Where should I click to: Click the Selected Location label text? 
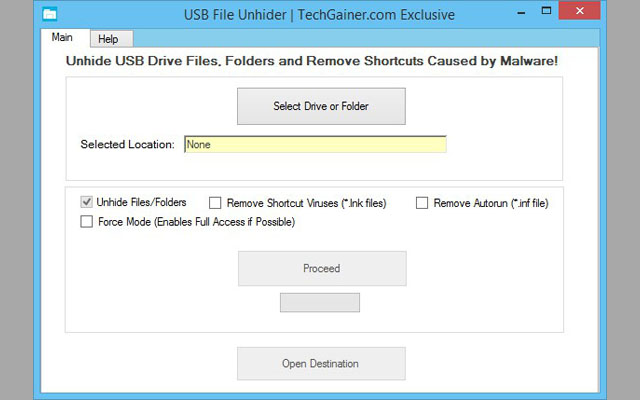click(x=127, y=144)
